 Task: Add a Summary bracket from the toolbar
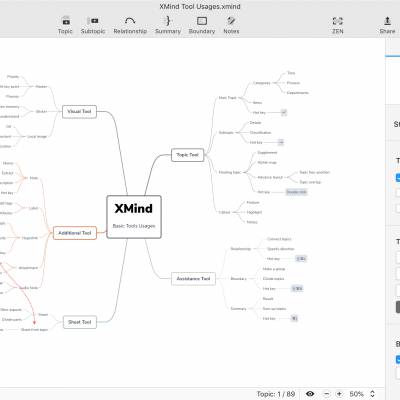pos(168,25)
